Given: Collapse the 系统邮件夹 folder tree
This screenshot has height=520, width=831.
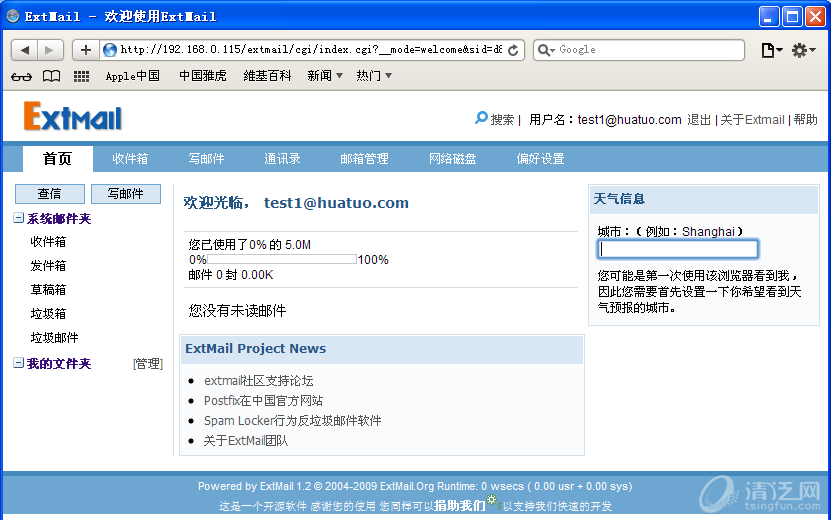Looking at the screenshot, I should click(19, 218).
